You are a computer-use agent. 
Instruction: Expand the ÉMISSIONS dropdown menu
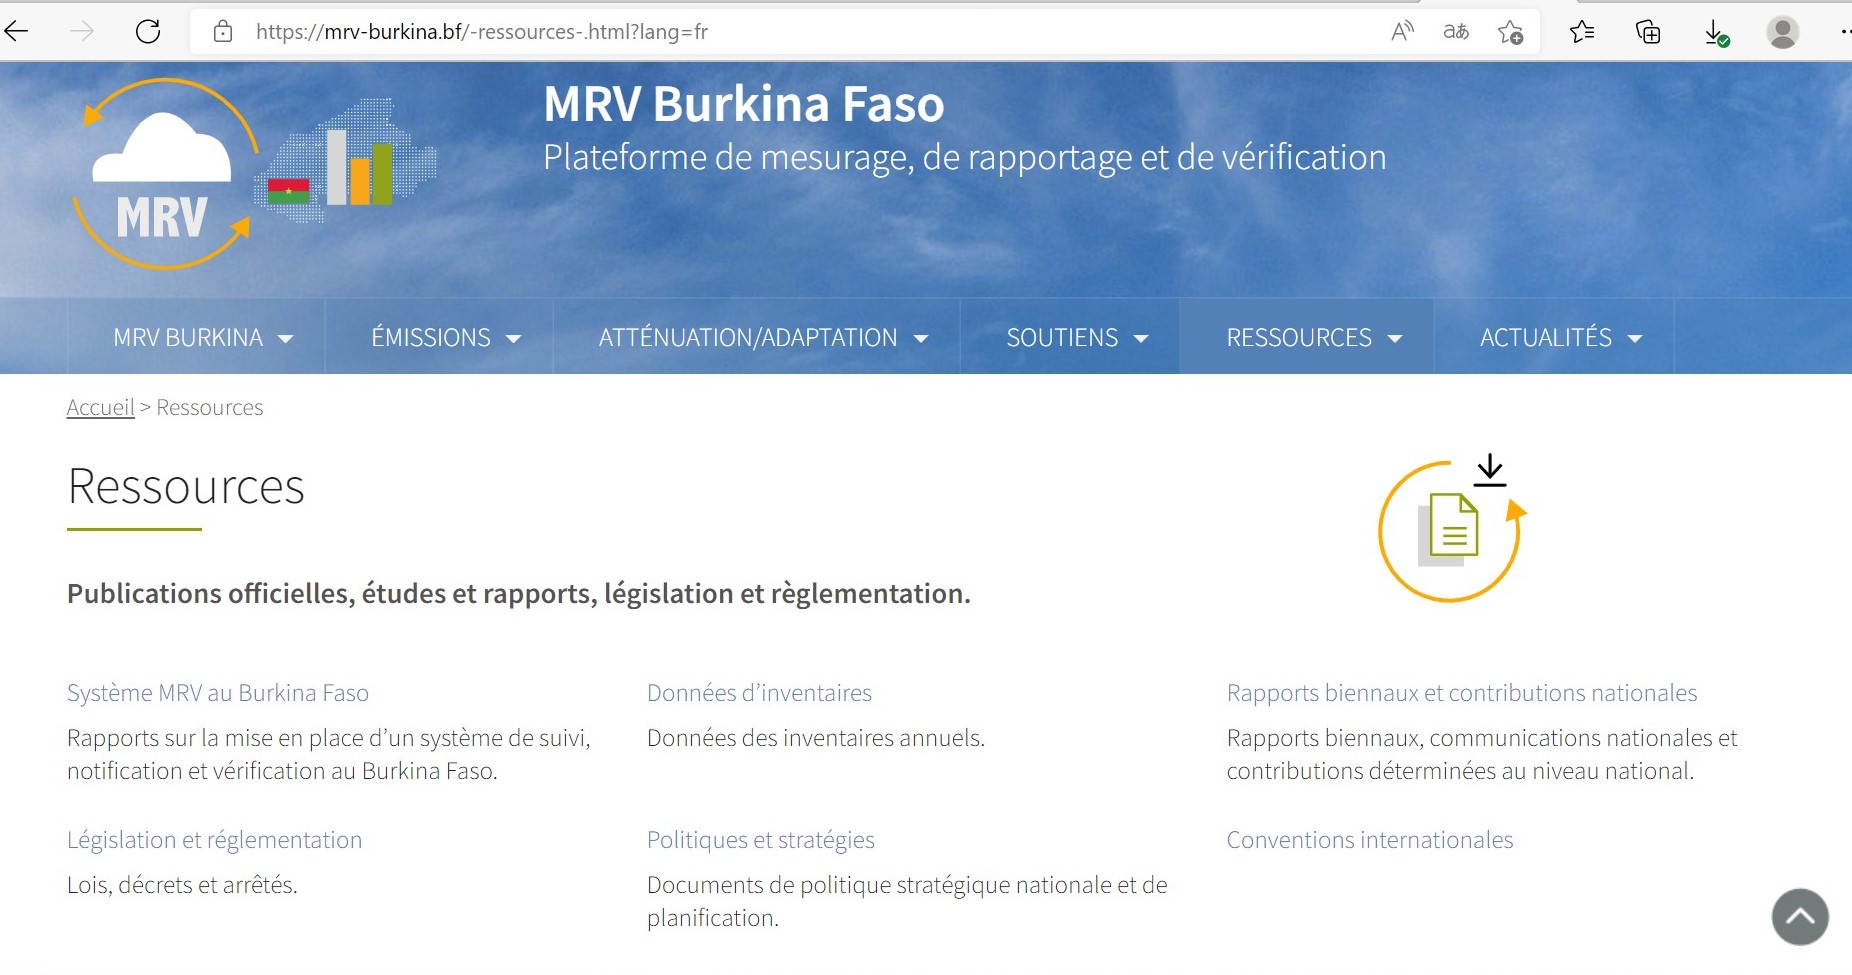(x=446, y=338)
